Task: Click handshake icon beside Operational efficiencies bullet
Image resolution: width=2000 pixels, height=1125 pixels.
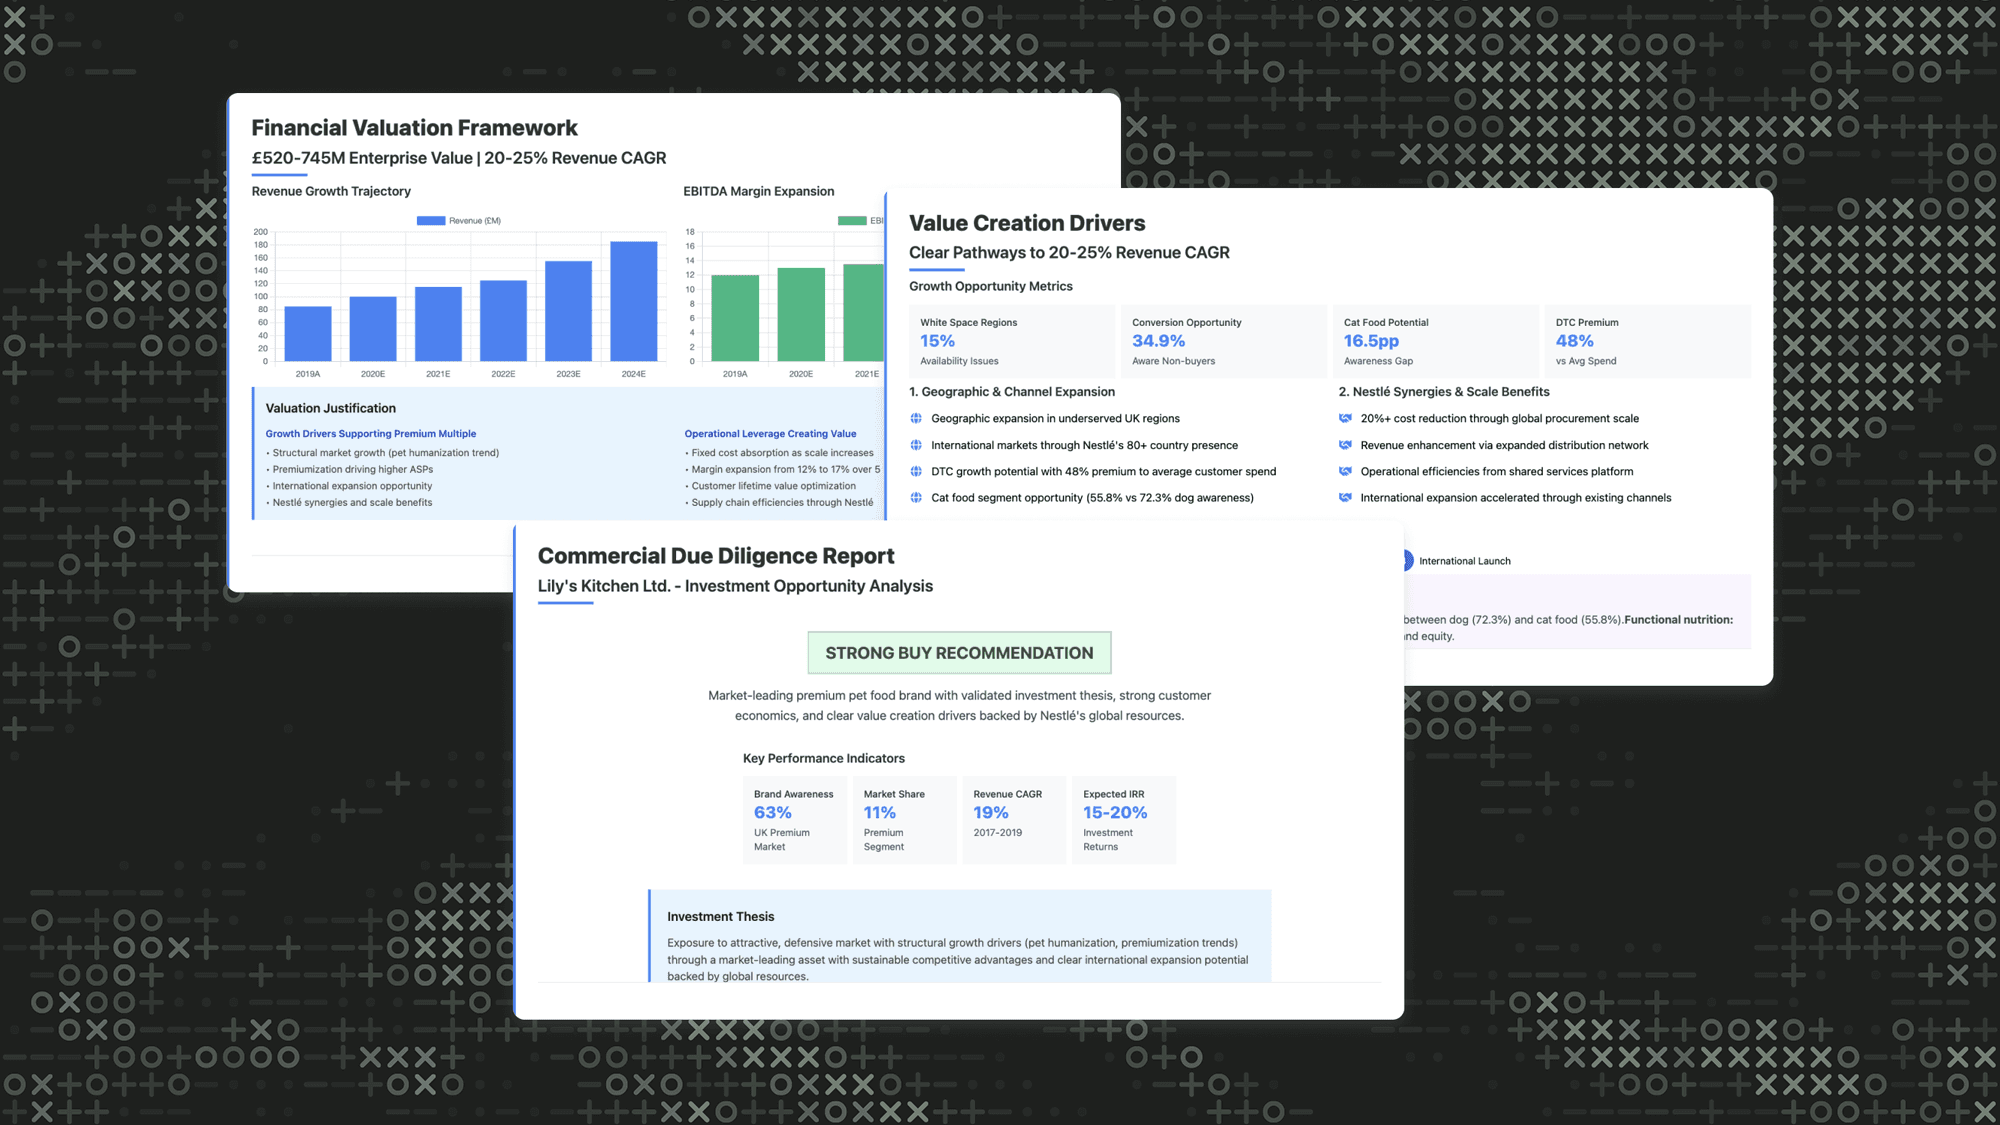Action: point(1345,471)
